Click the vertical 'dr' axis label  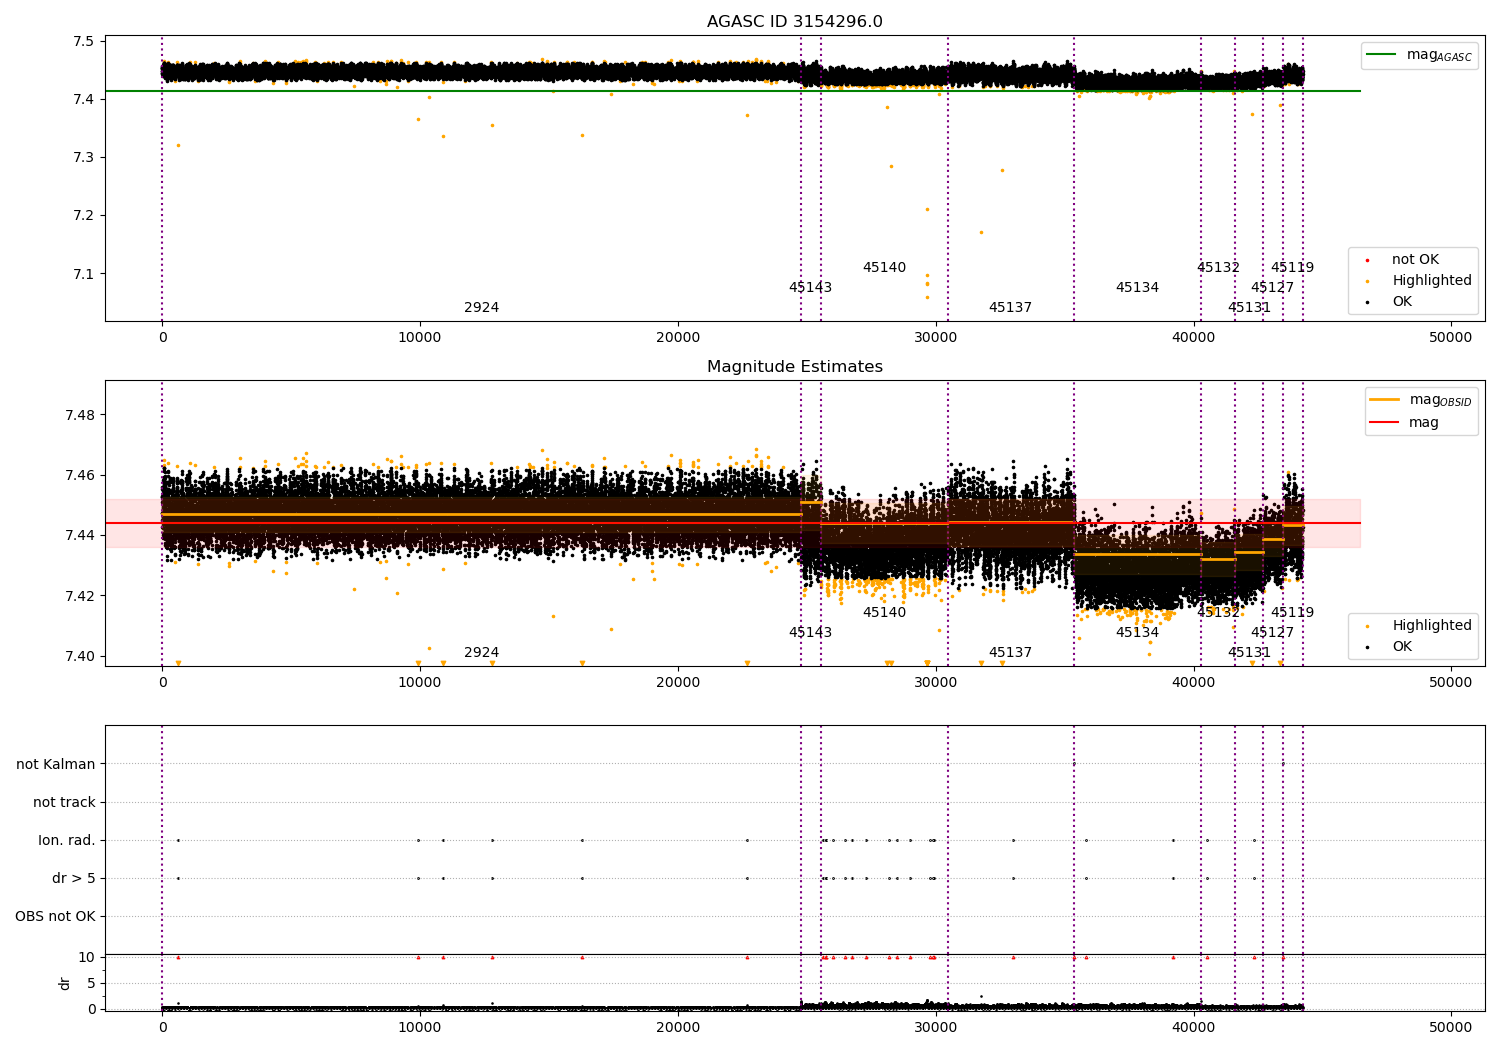pyautogui.click(x=65, y=983)
